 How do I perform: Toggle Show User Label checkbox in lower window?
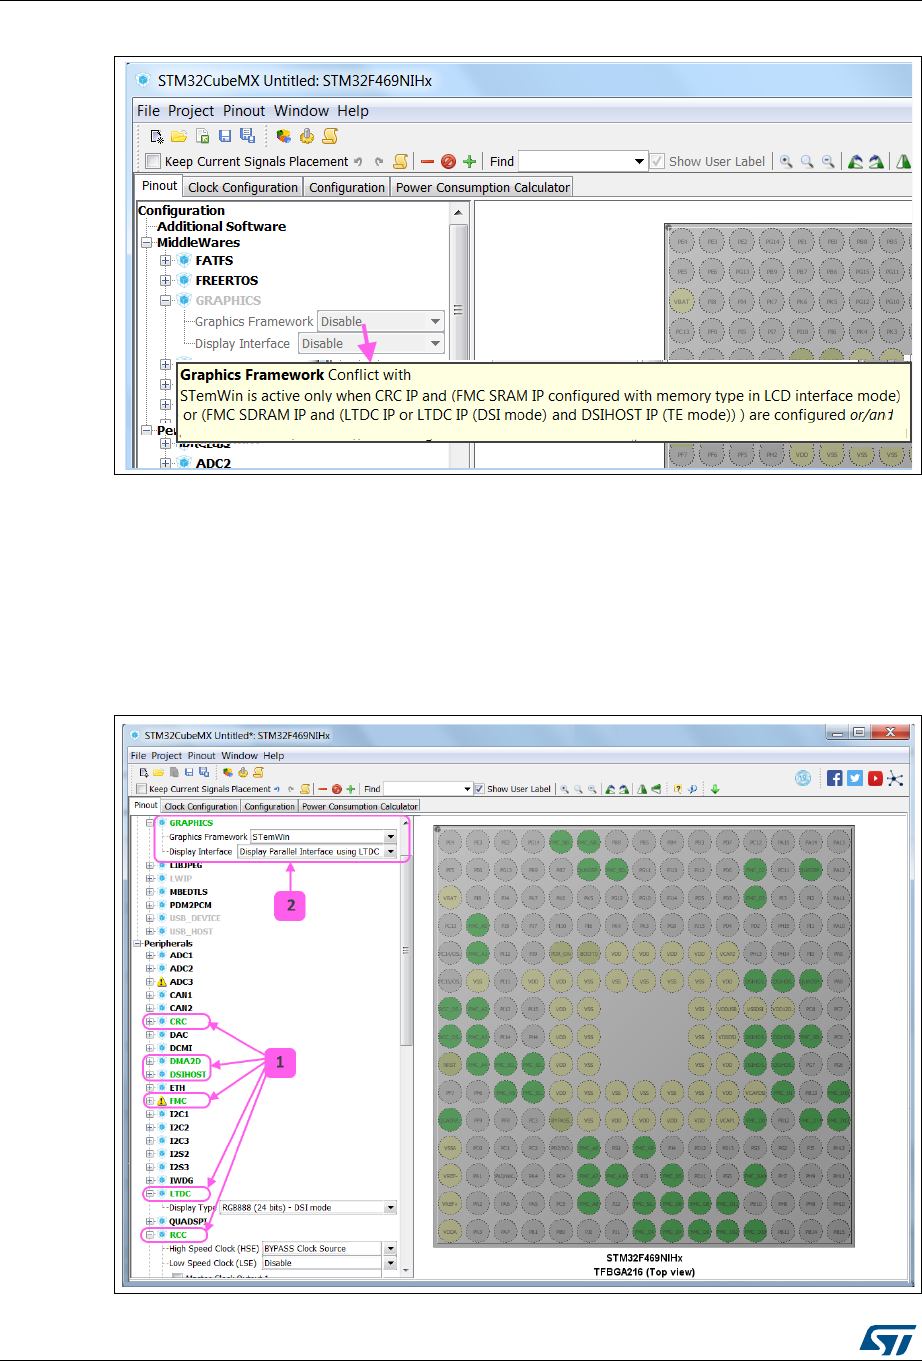point(479,789)
